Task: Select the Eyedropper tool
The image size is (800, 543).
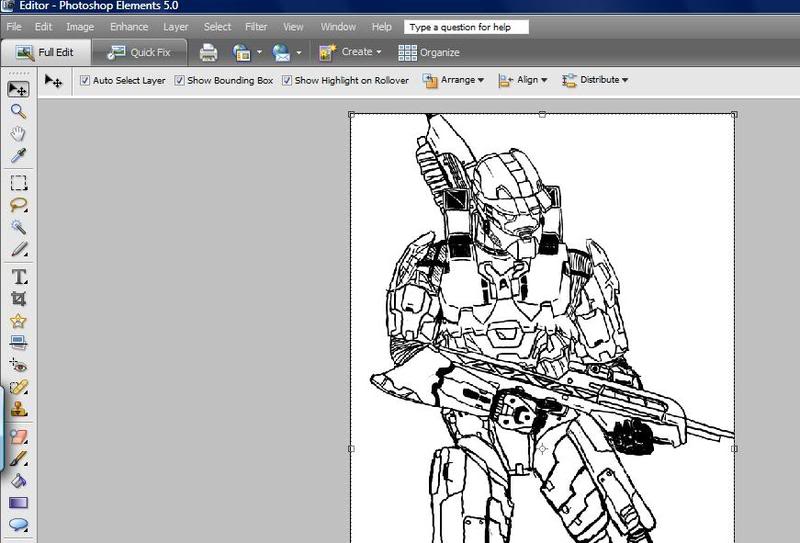Action: tap(18, 156)
